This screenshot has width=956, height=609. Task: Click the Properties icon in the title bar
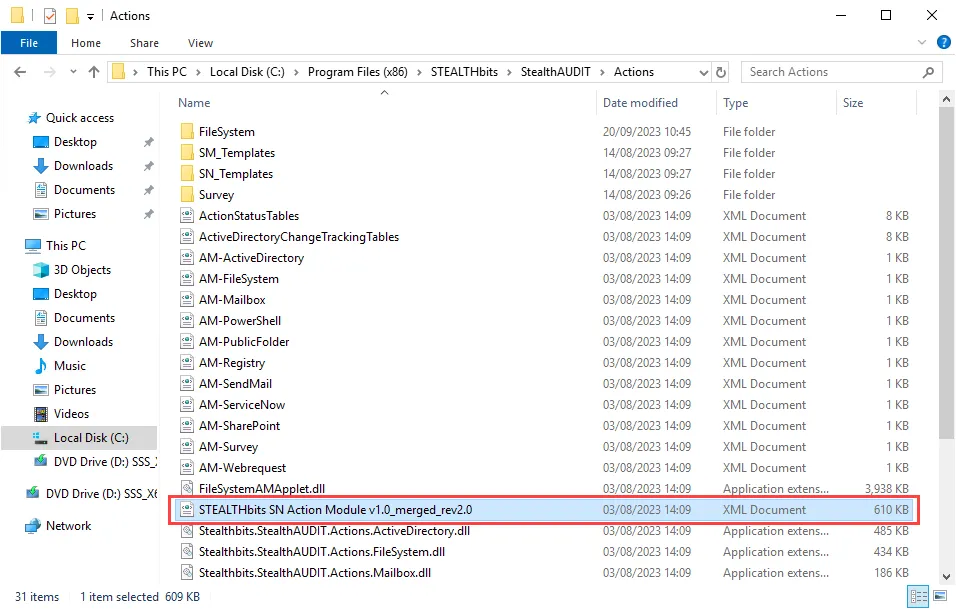50,16
